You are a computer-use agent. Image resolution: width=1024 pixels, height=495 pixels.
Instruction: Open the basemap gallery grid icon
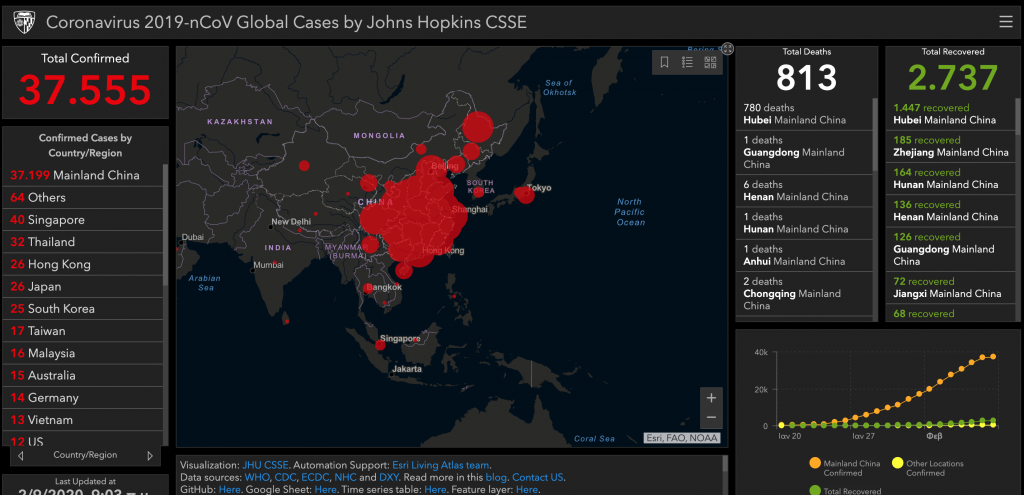click(710, 63)
